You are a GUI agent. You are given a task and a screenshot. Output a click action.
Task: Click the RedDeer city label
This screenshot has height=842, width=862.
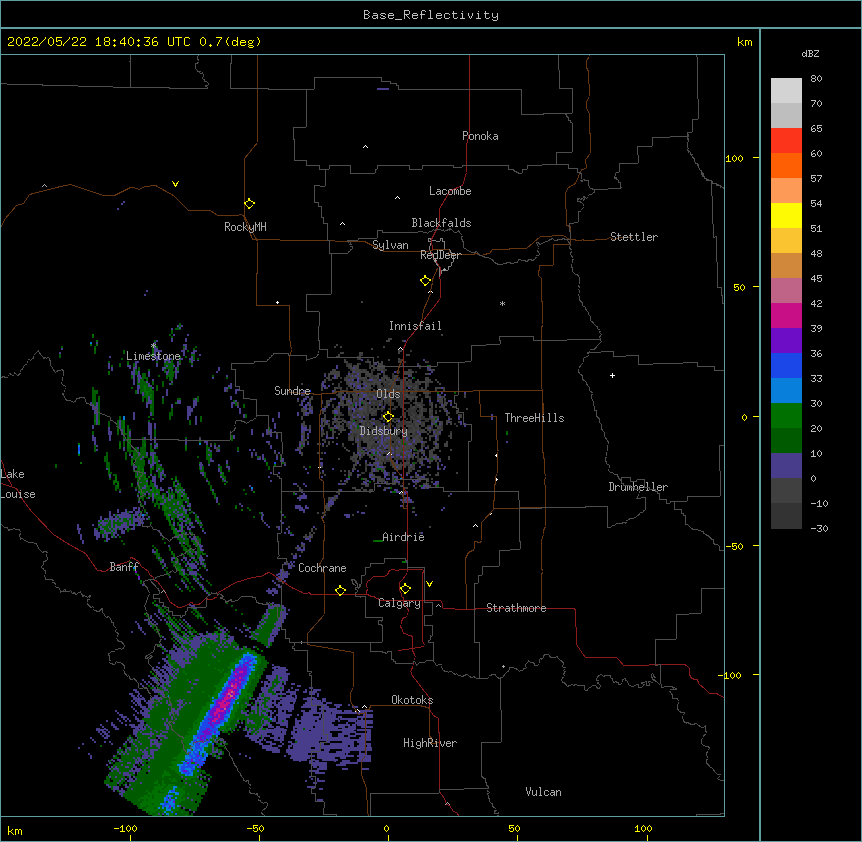click(x=440, y=255)
